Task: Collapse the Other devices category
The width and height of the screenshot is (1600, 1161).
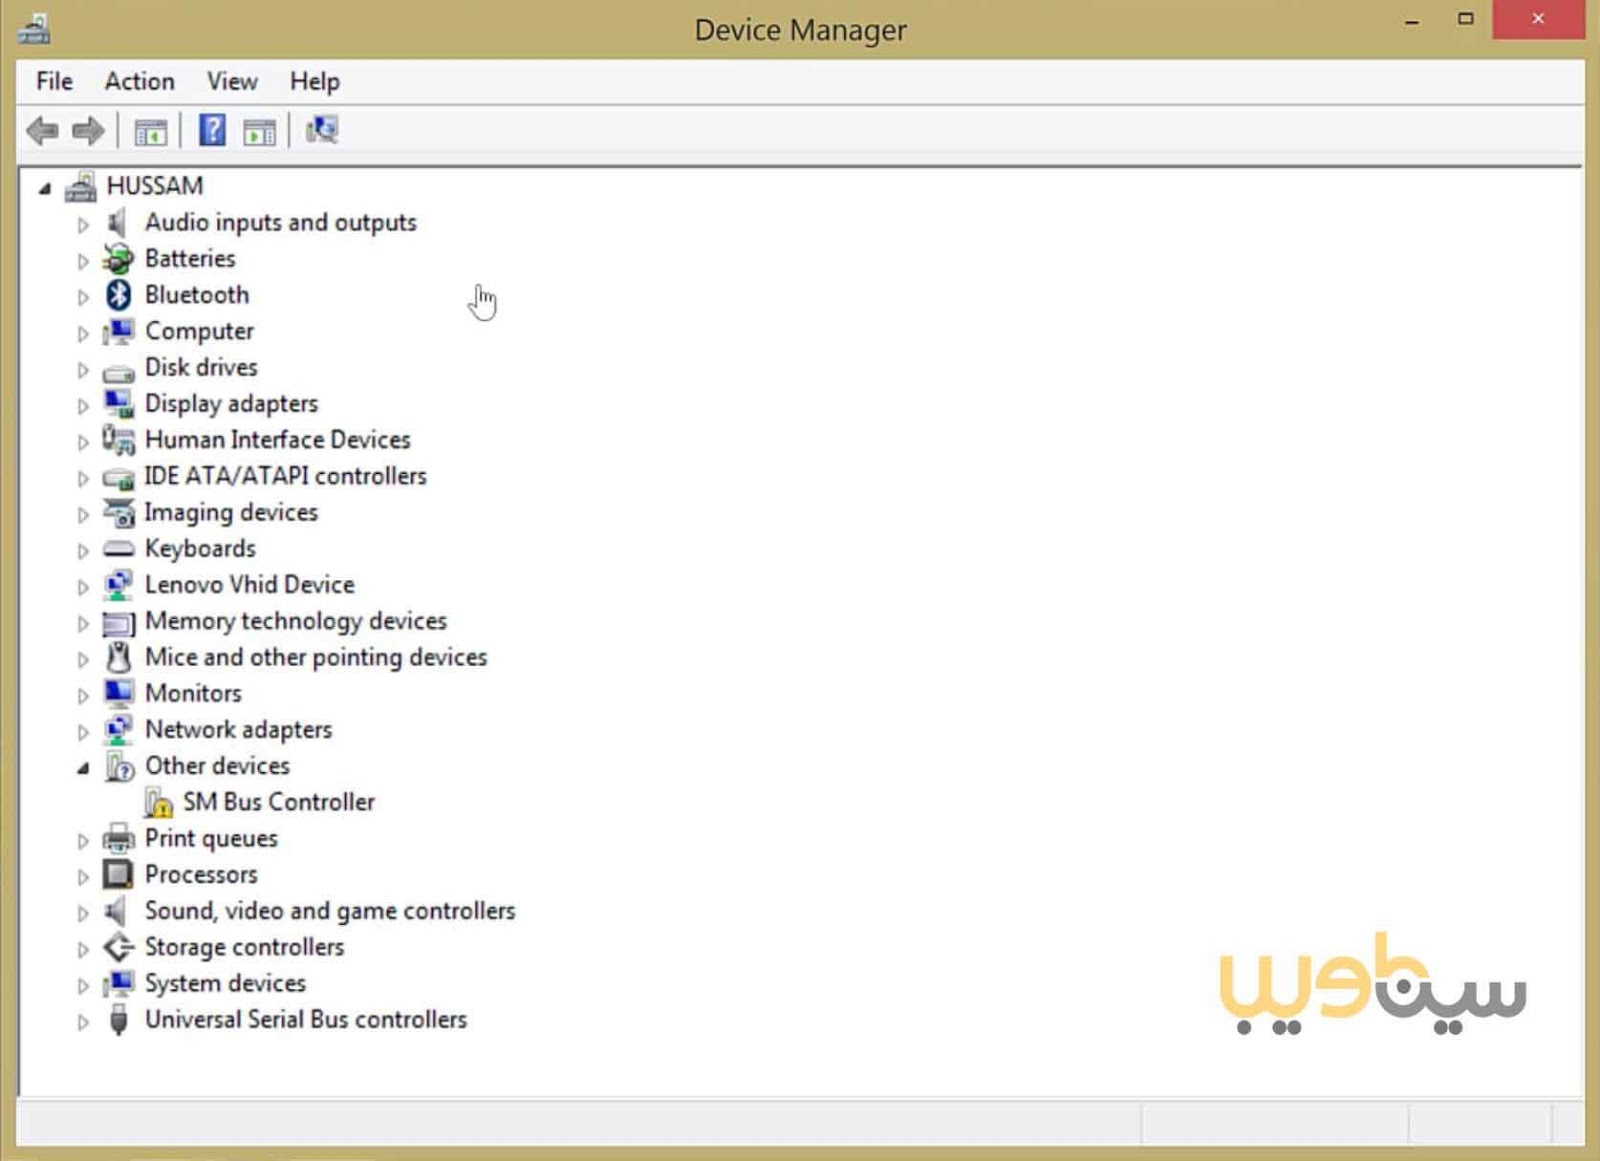Action: point(83,767)
